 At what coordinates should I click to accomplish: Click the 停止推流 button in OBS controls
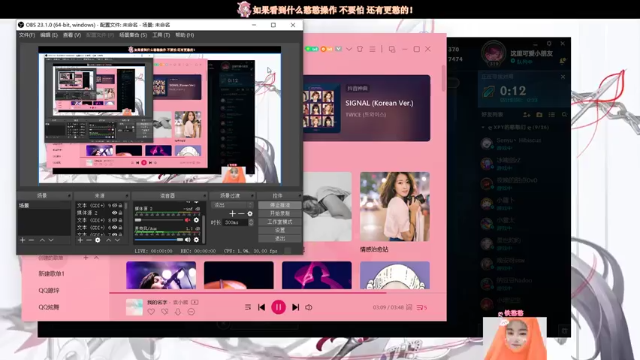(280, 205)
